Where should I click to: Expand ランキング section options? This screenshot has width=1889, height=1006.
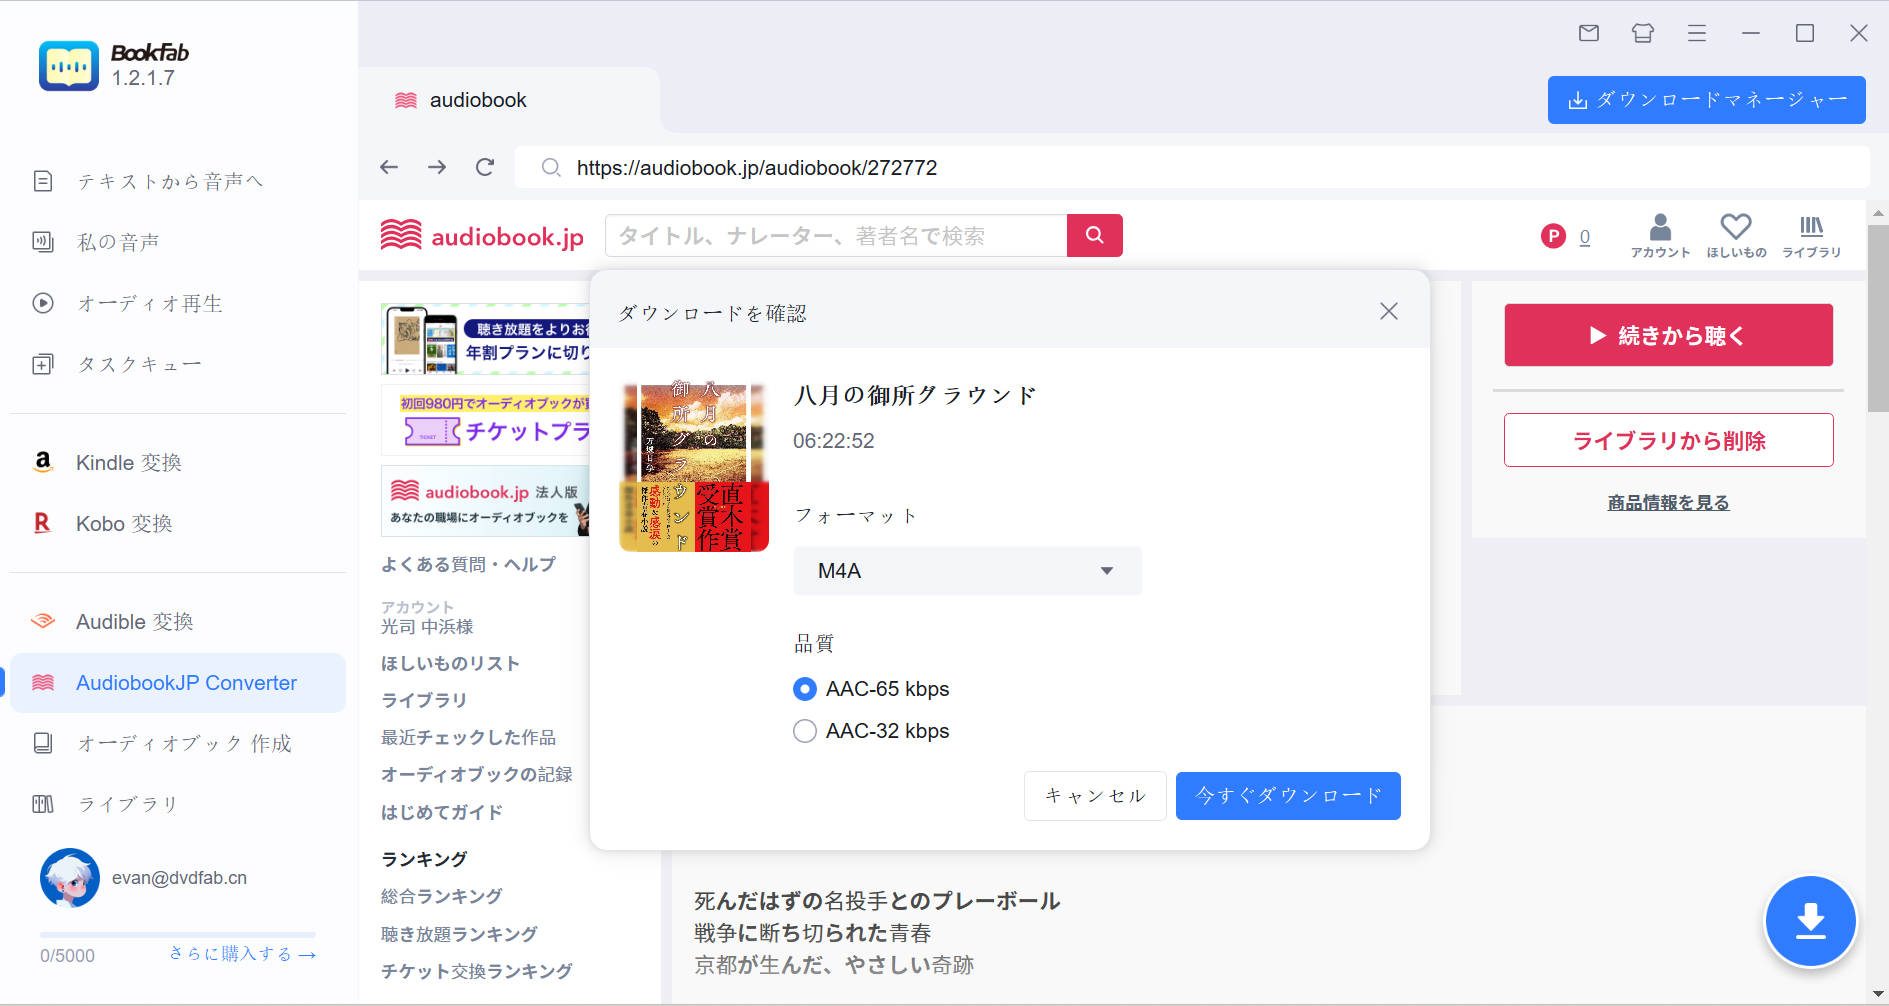(x=422, y=858)
